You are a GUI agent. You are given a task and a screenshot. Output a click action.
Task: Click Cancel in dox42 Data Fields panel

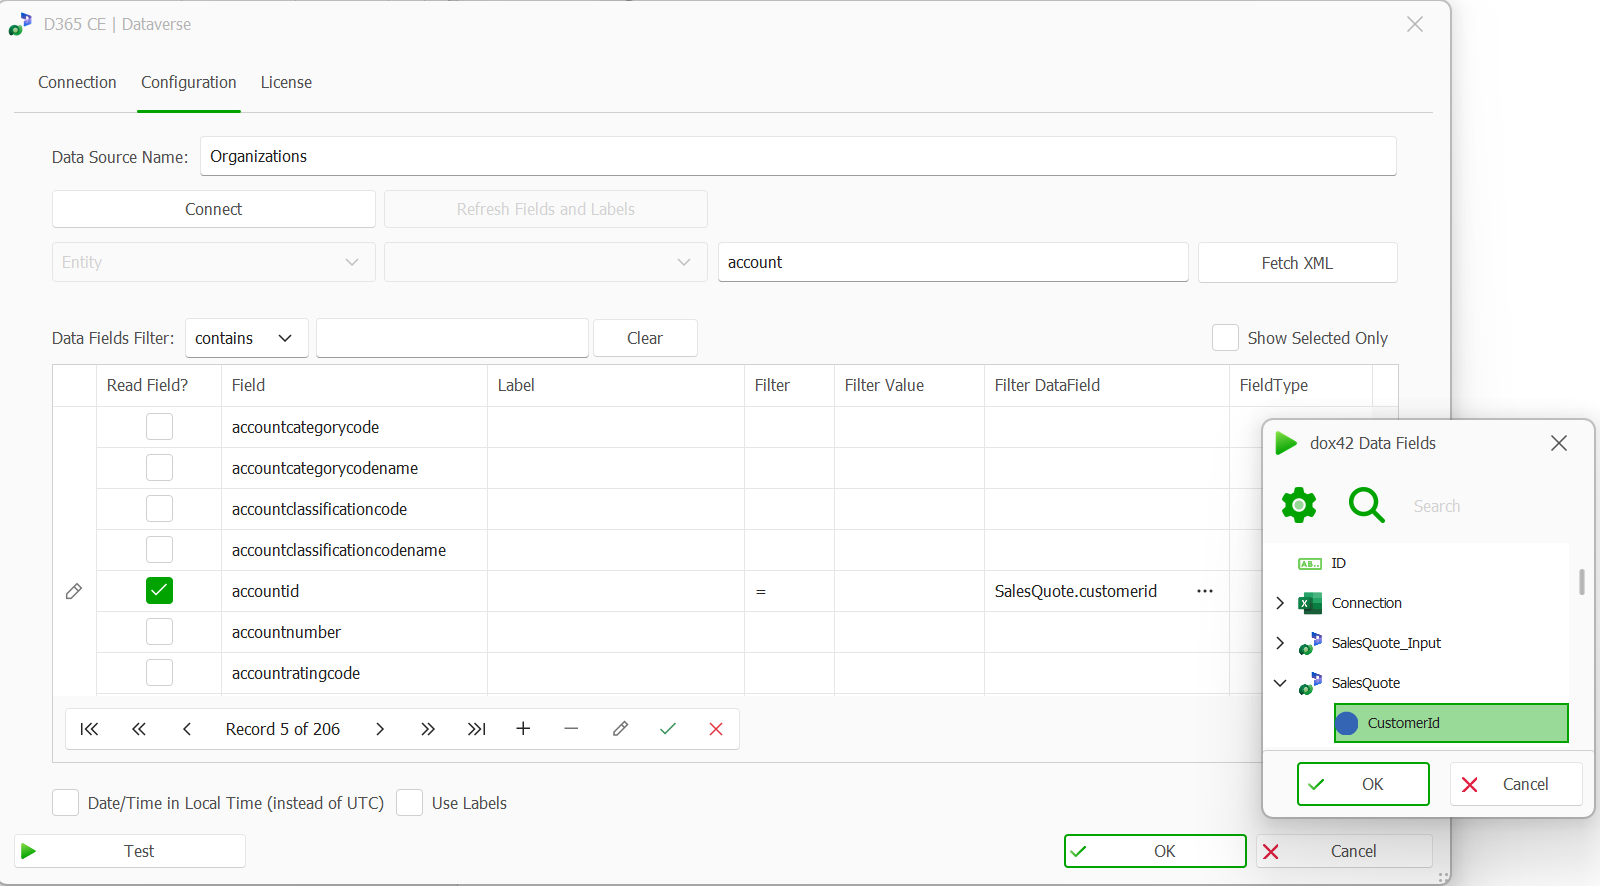tap(1516, 784)
